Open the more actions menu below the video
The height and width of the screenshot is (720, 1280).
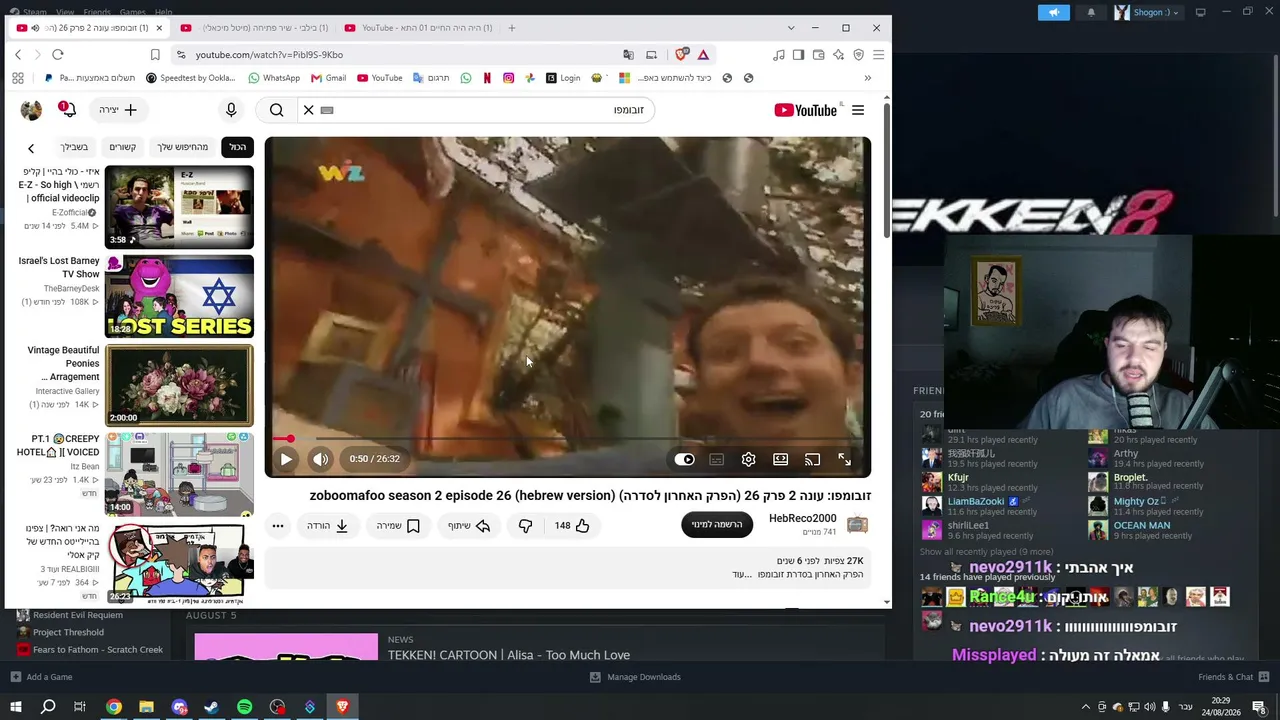[278, 526]
